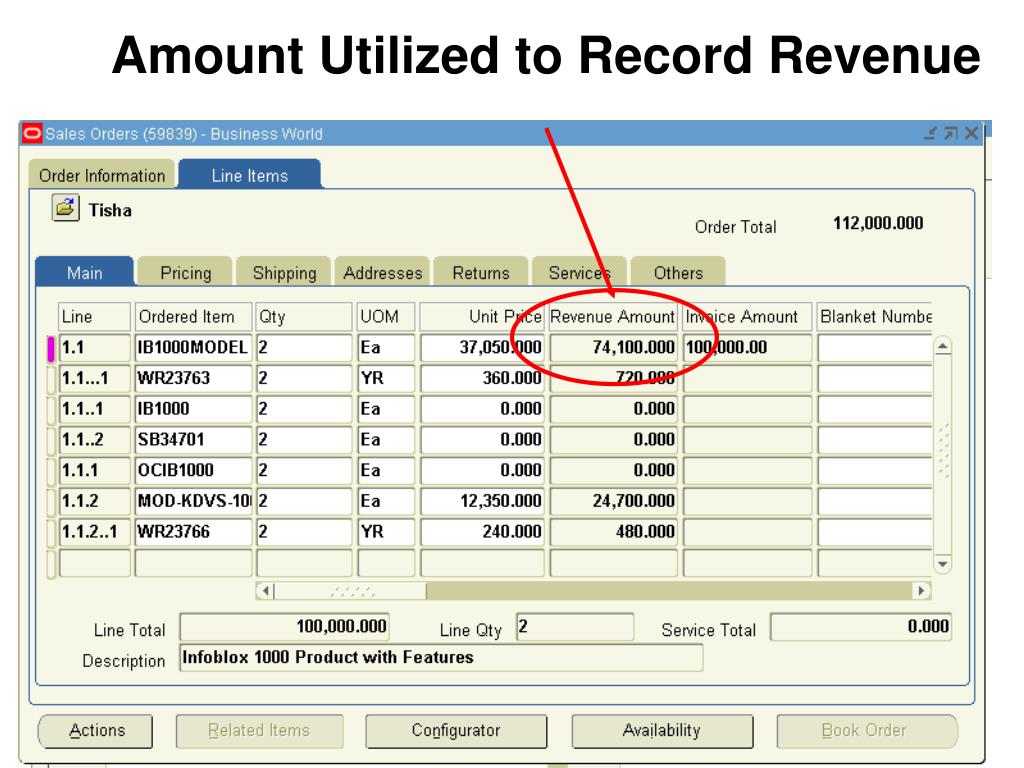Click the Revenue Amount cell 480.000

(x=613, y=532)
